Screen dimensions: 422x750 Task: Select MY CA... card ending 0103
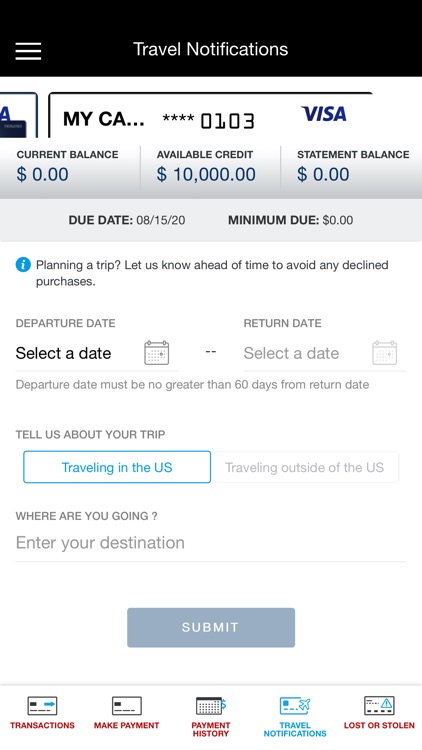point(211,116)
